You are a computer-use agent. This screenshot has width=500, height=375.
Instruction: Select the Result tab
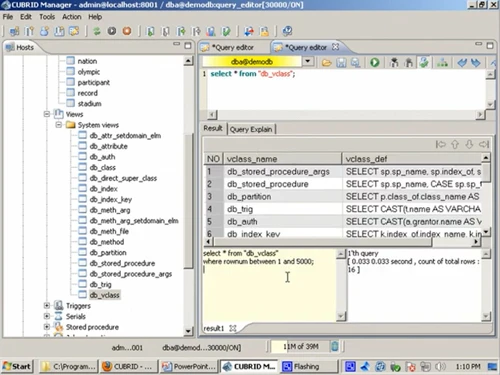click(x=213, y=128)
